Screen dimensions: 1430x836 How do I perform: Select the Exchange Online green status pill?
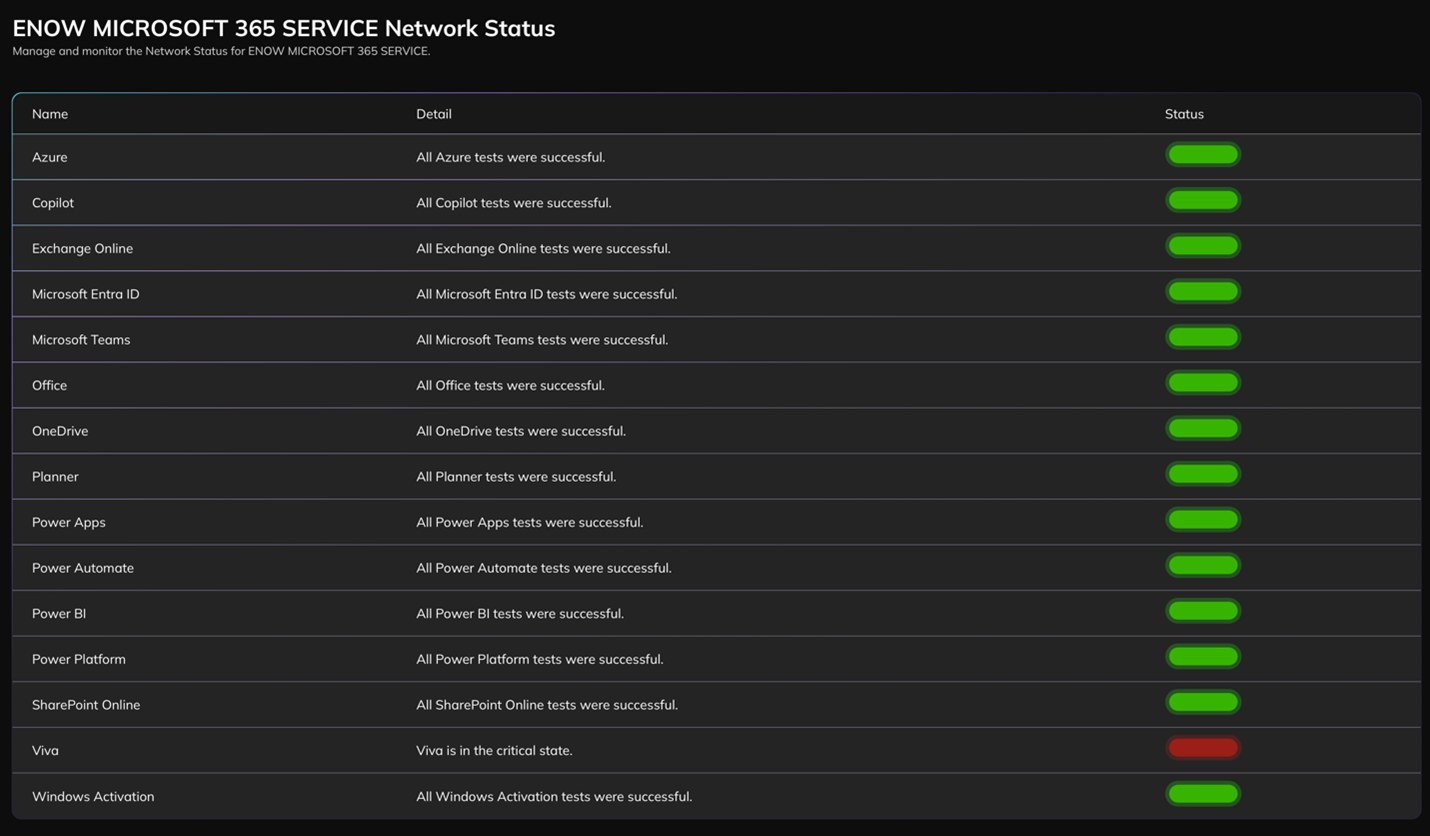click(1203, 246)
